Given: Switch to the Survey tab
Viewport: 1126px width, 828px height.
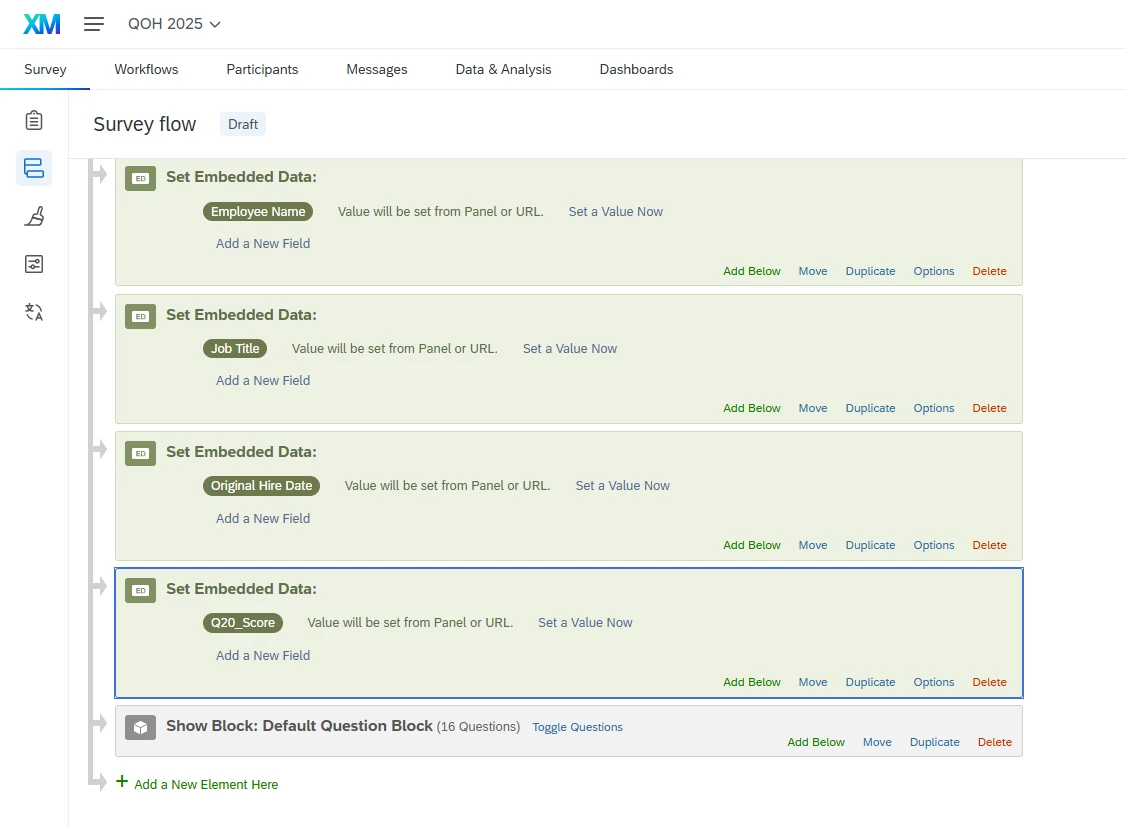Looking at the screenshot, I should [45, 69].
